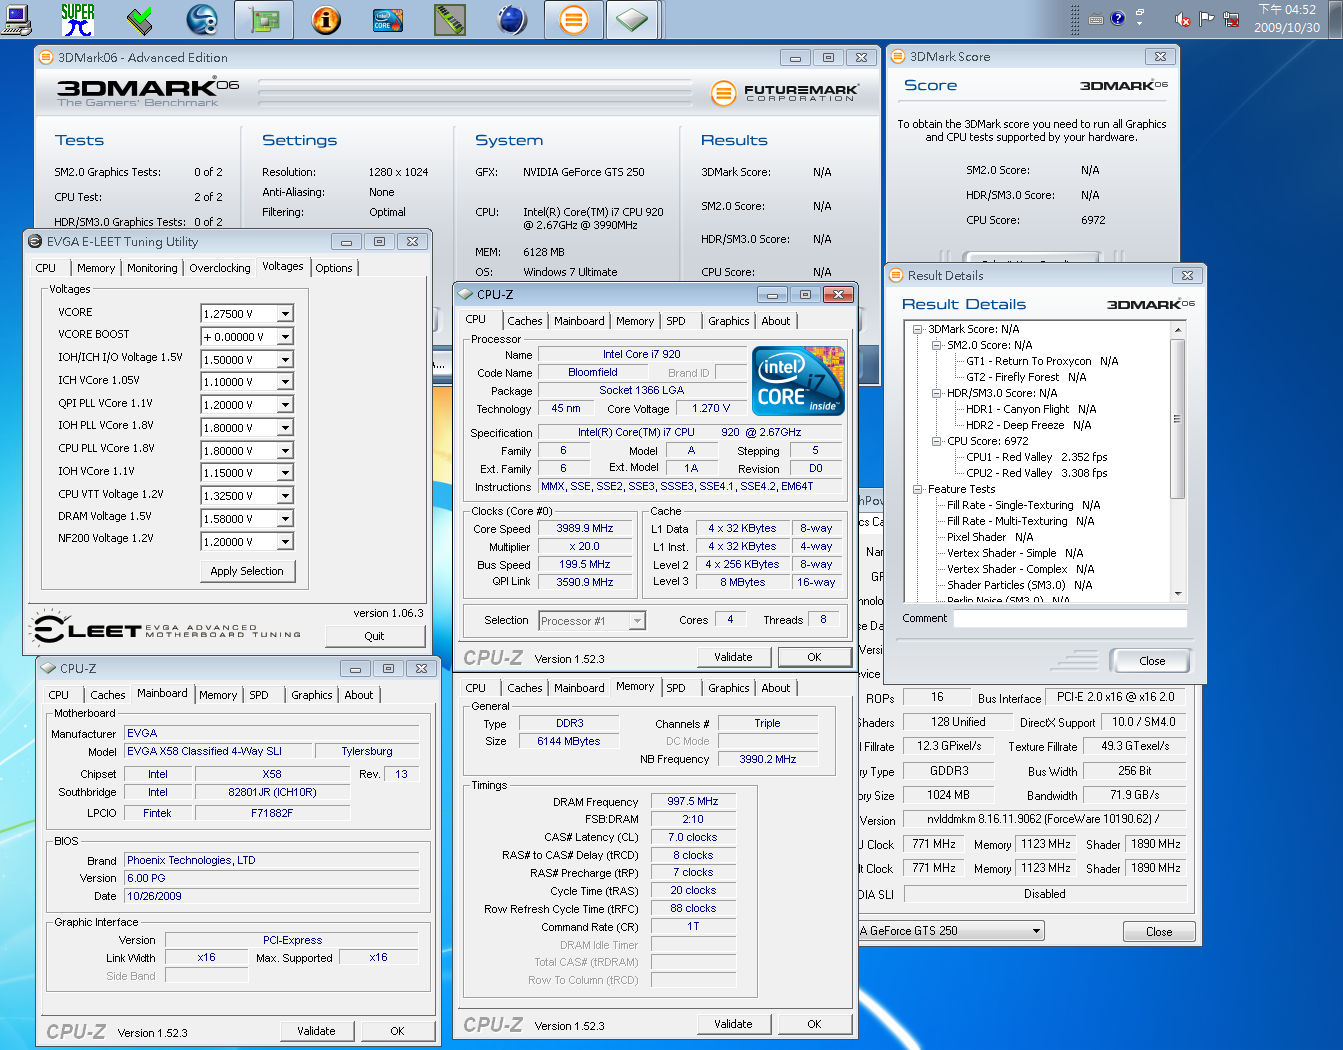The height and width of the screenshot is (1050, 1343).
Task: Switch to Monitoring tab in EVGA utility
Action: click(x=152, y=268)
